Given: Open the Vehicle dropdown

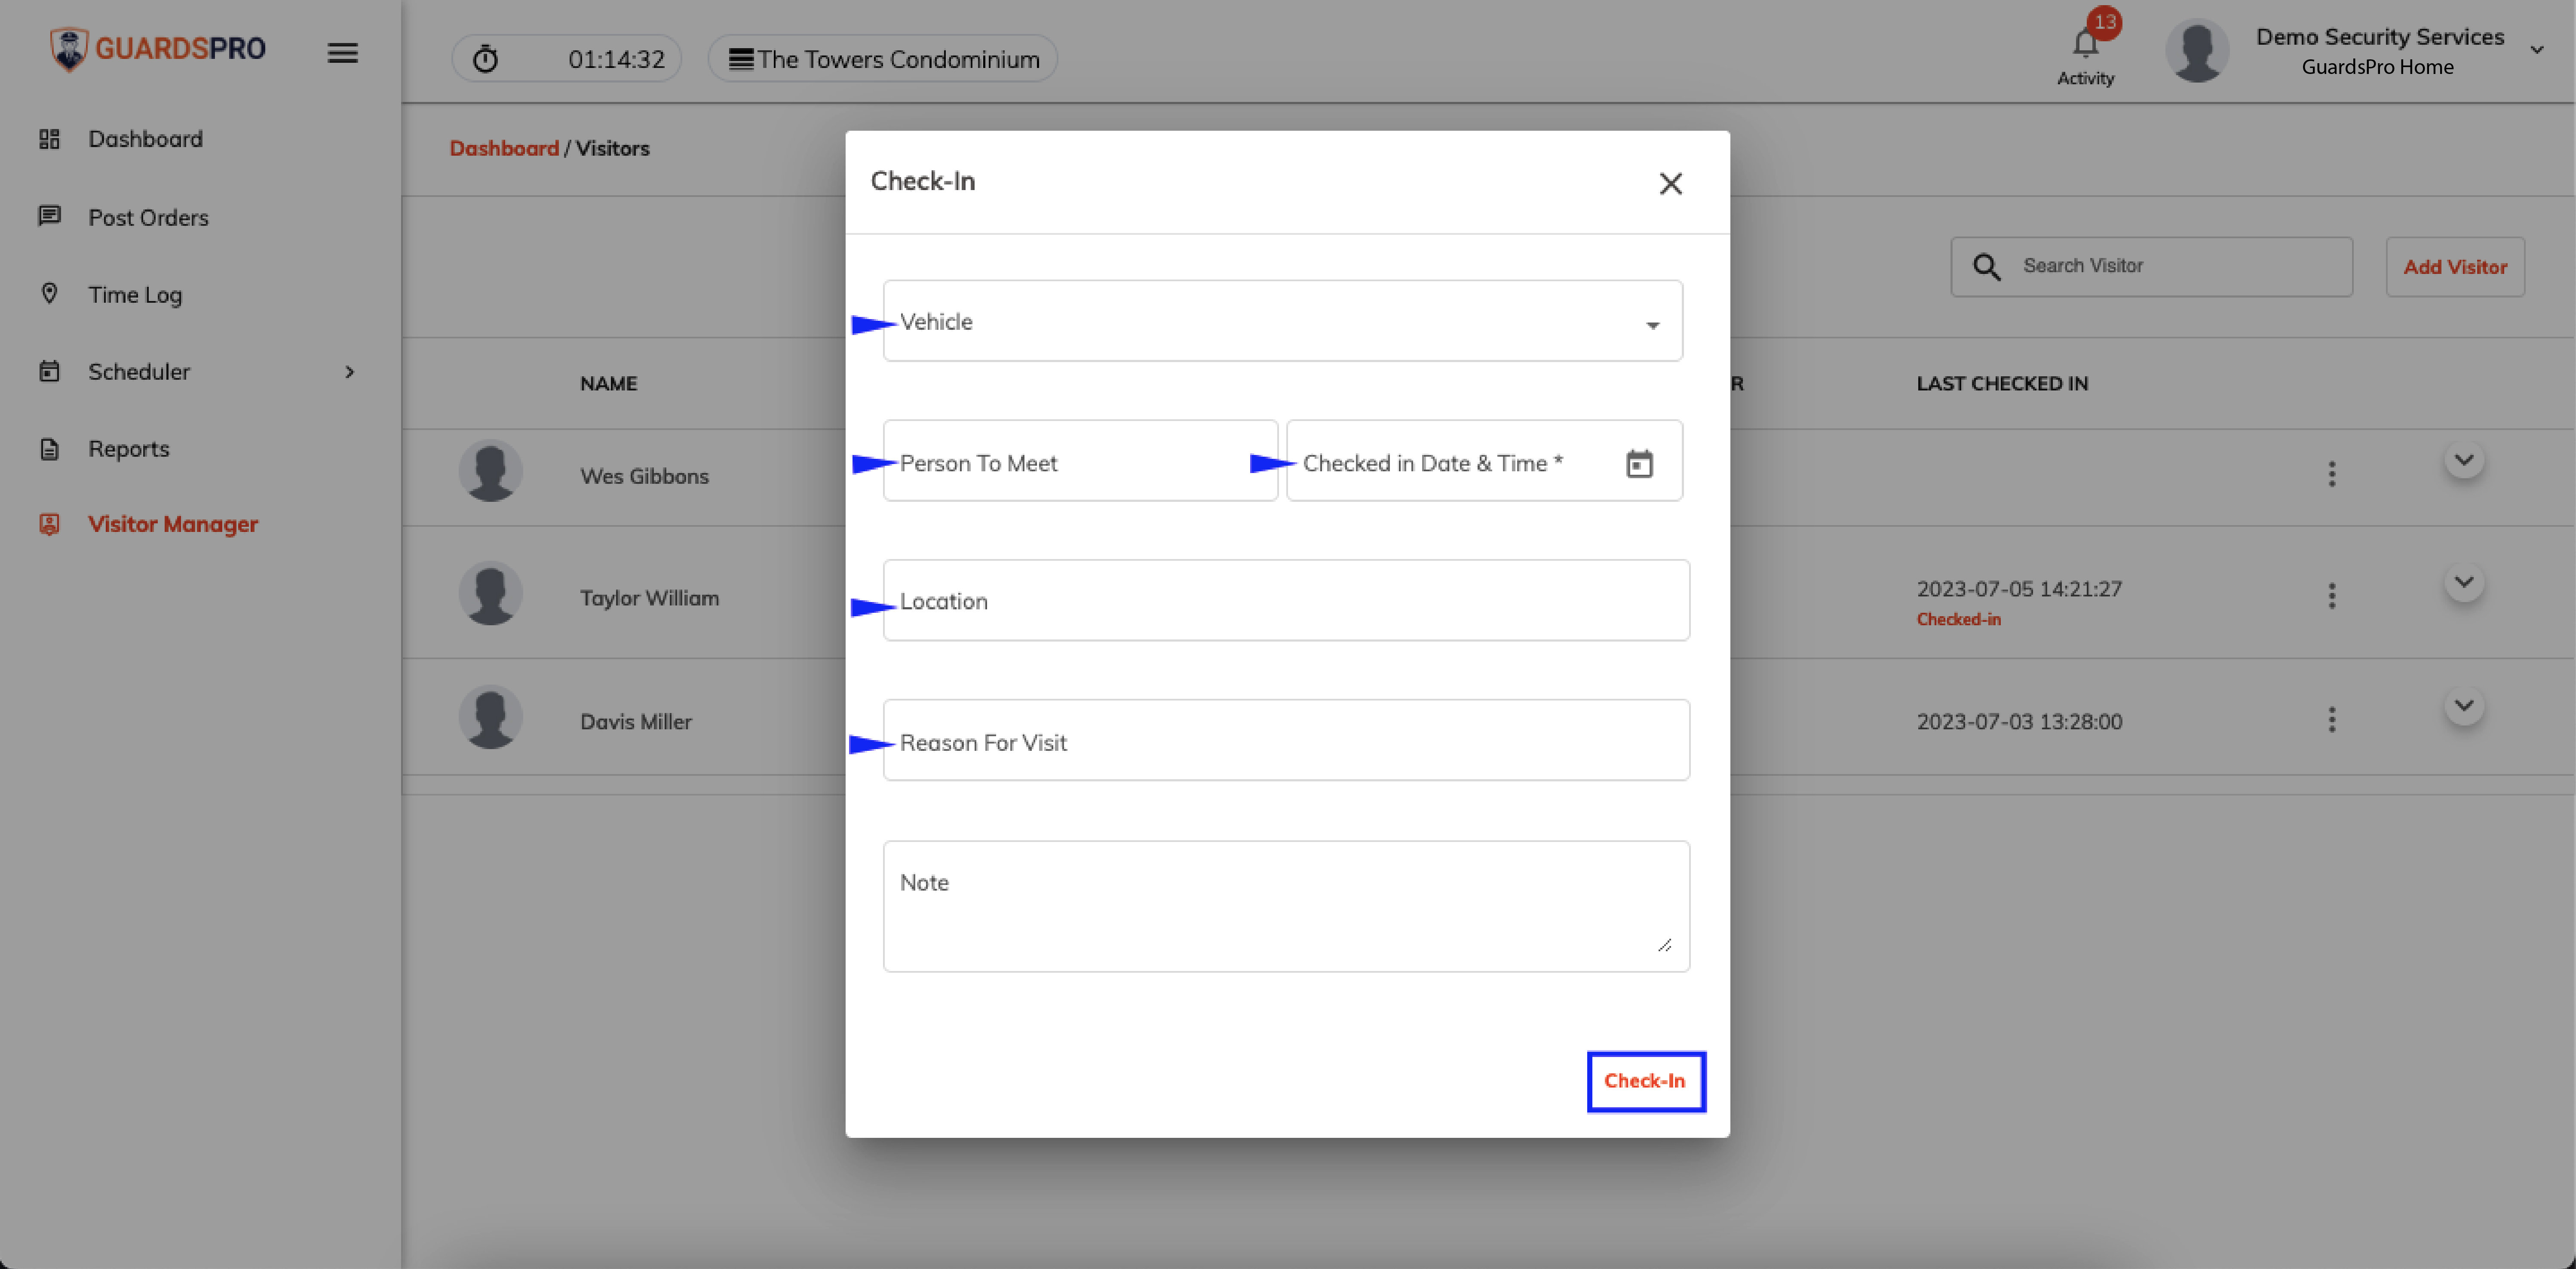Looking at the screenshot, I should click(x=1282, y=321).
